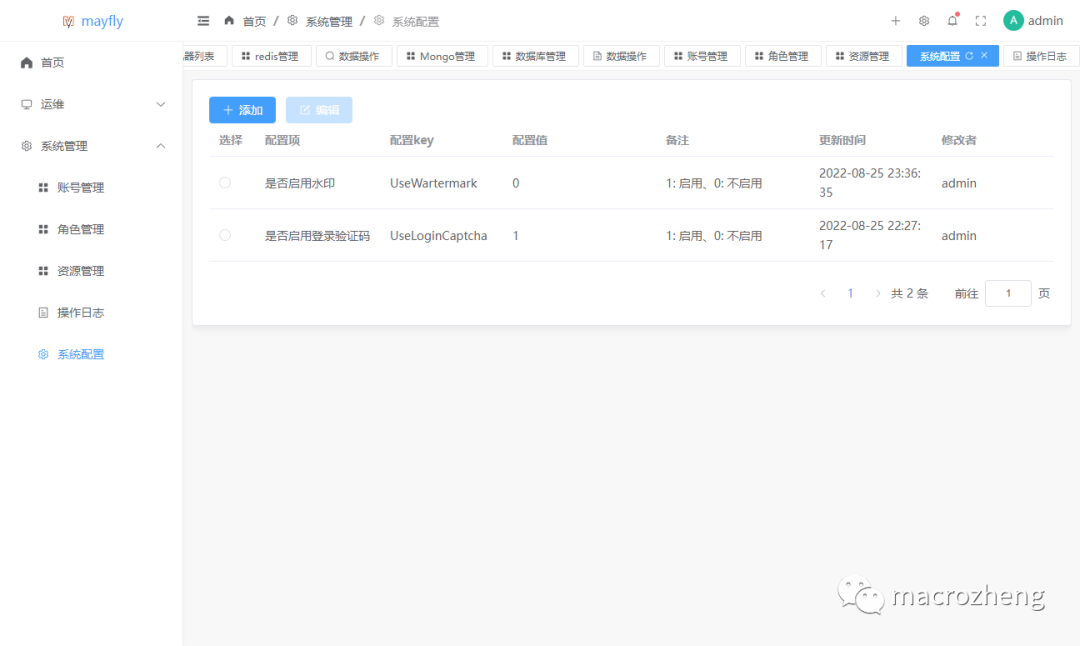Switch to the redis管理 tab
The width and height of the screenshot is (1080, 646).
point(270,56)
